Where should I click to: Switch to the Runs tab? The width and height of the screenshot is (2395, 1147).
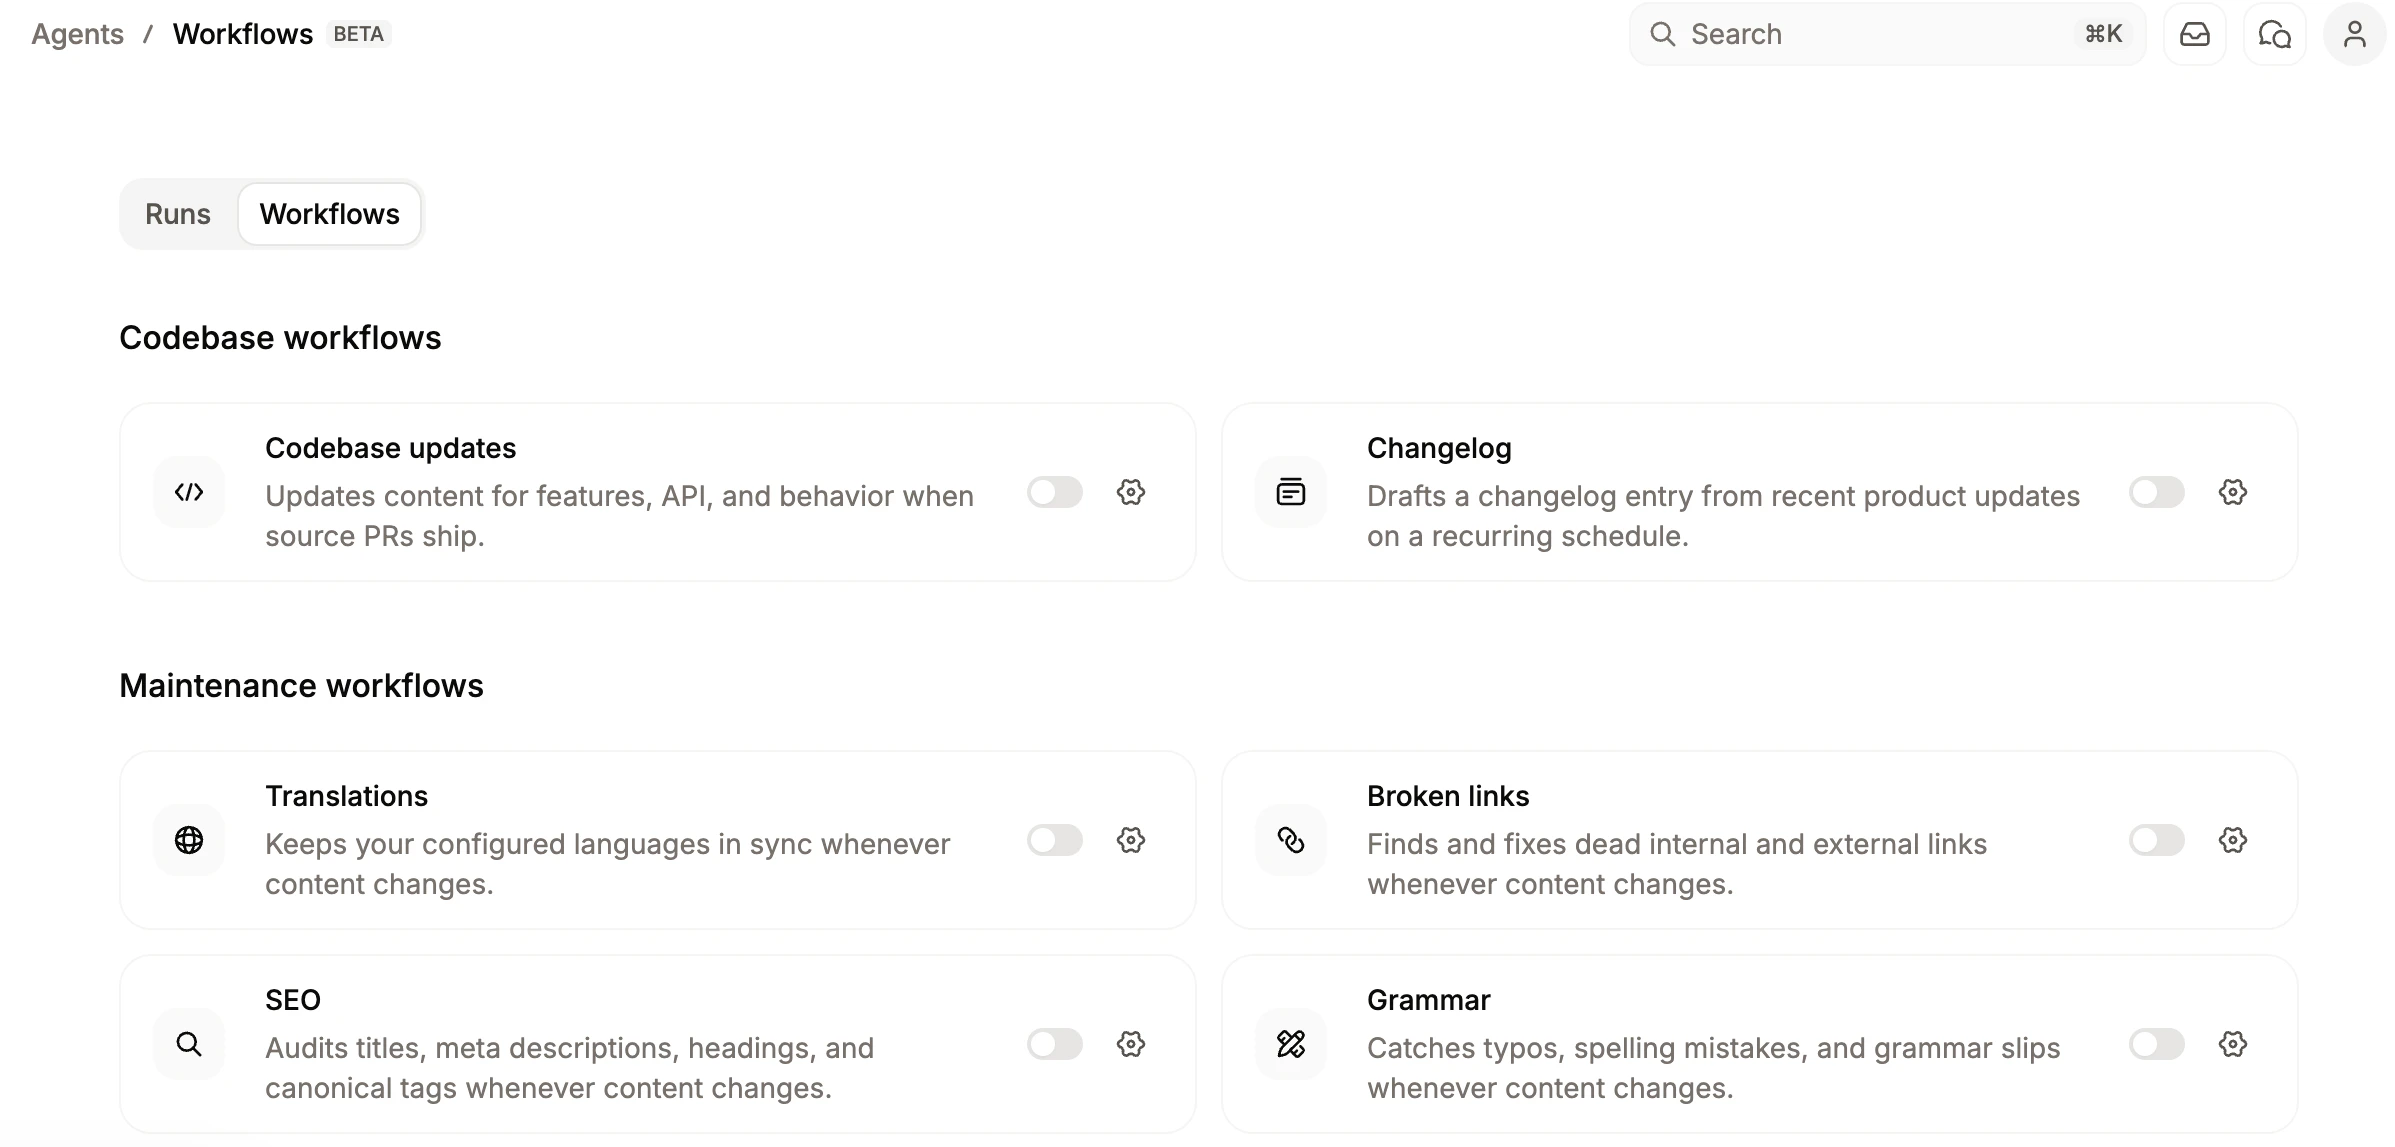[178, 213]
